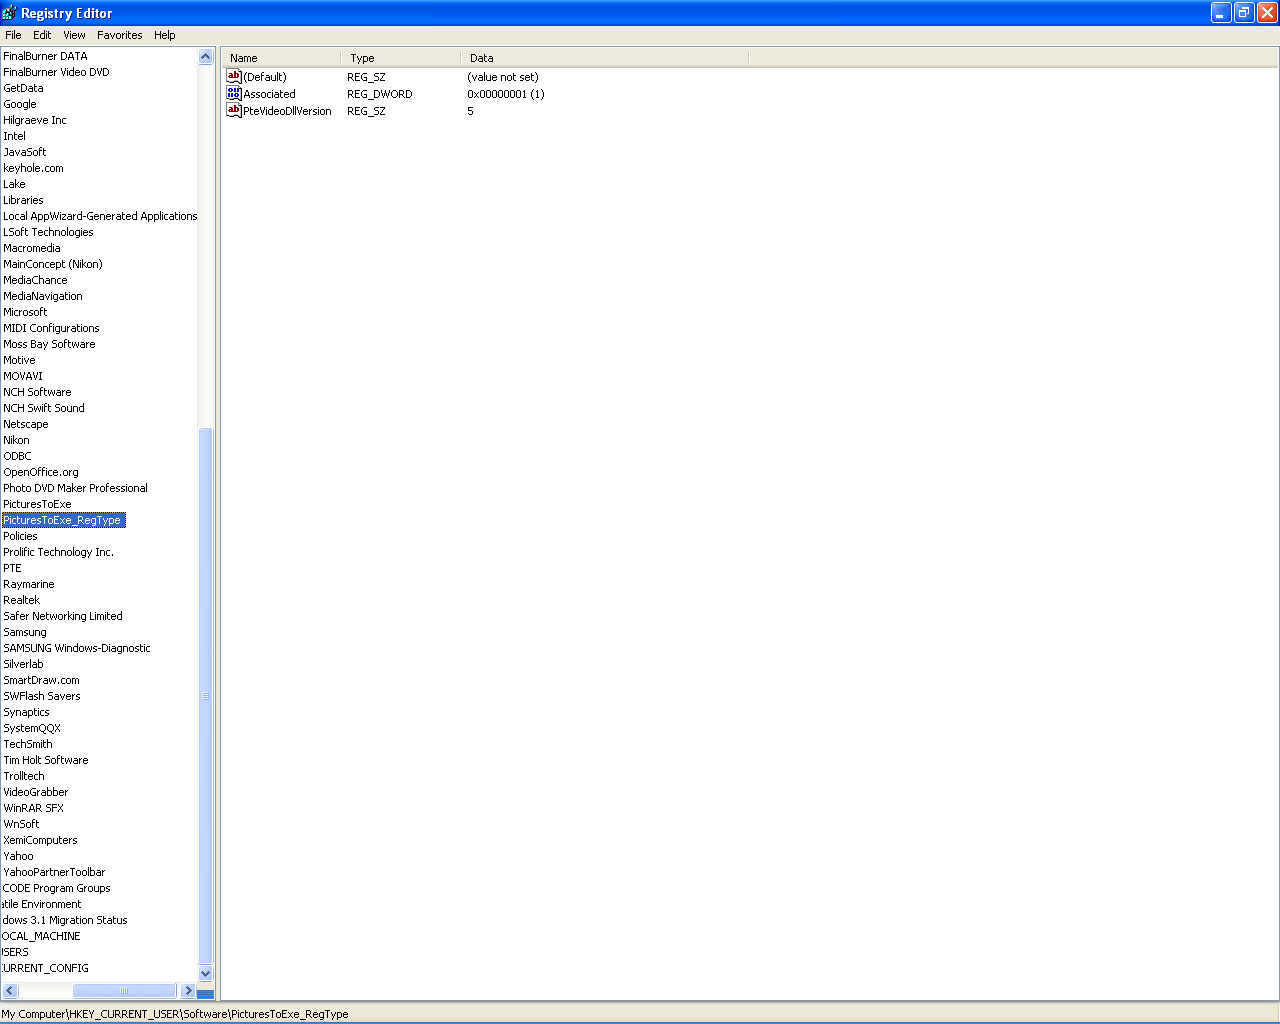The height and width of the screenshot is (1024, 1280).
Task: Select the MOVAVI key
Action: (23, 376)
